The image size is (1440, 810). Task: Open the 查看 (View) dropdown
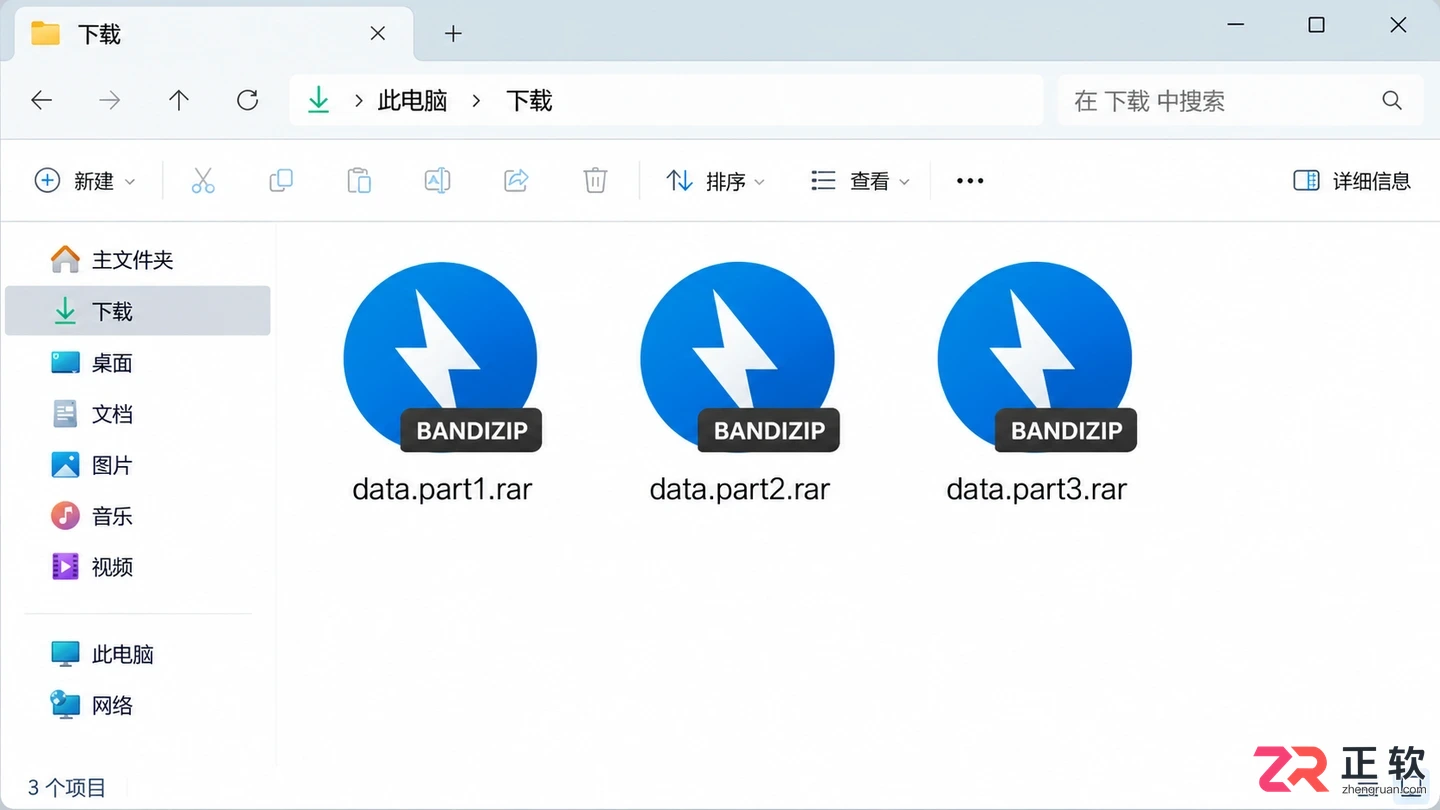[x=860, y=181]
